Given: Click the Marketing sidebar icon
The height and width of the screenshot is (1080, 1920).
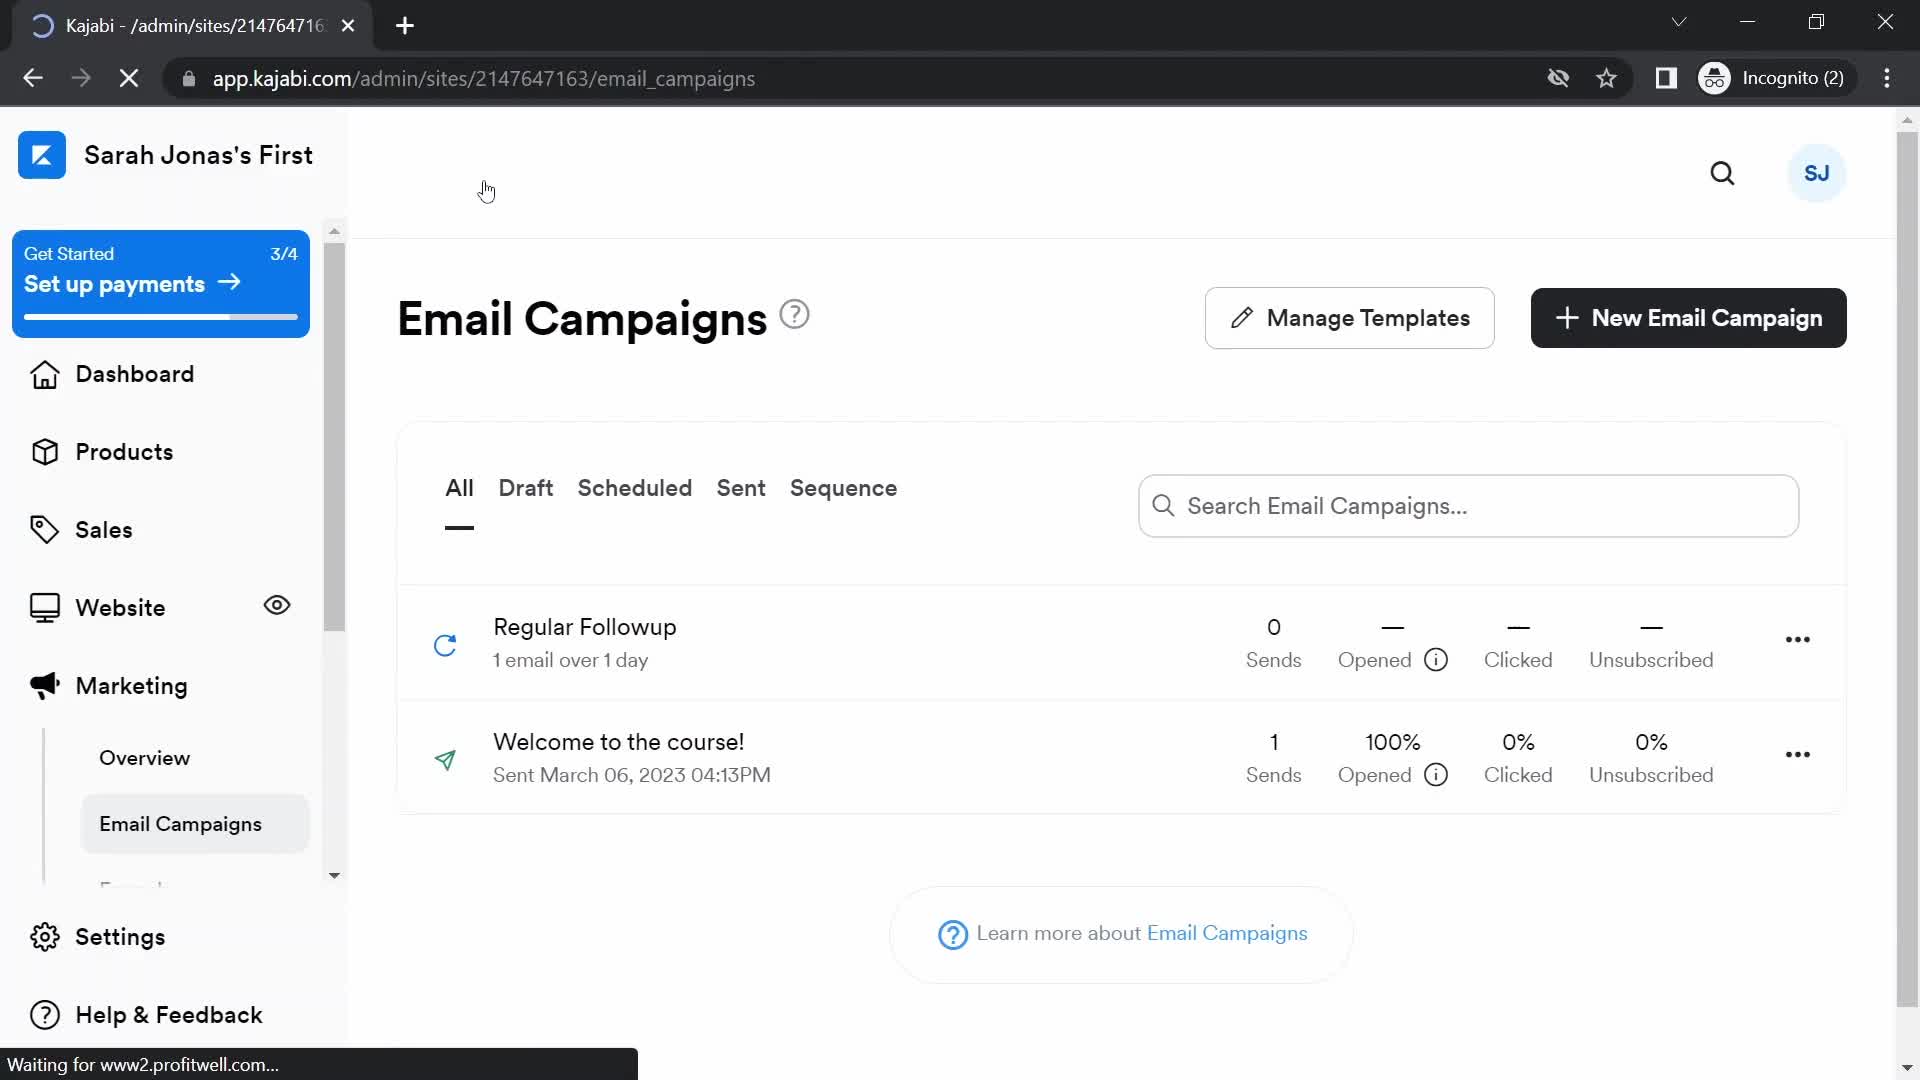Looking at the screenshot, I should pos(45,686).
